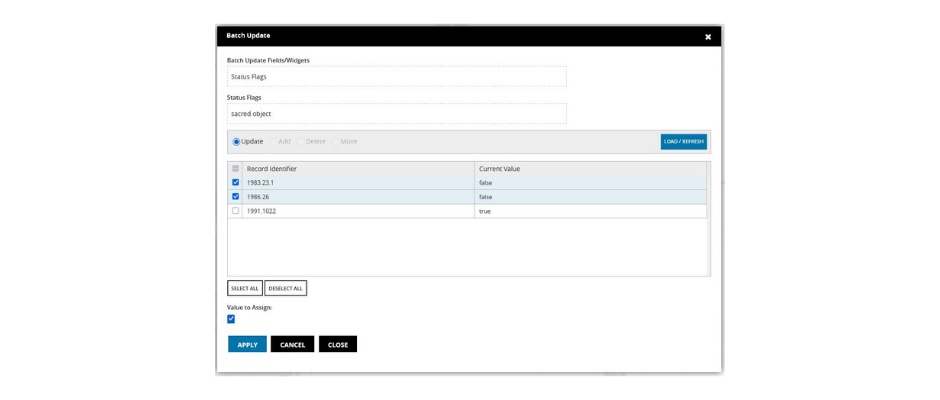Click the Batch Update Fields/Widgets input box
The image size is (940, 400).
pyautogui.click(x=396, y=77)
